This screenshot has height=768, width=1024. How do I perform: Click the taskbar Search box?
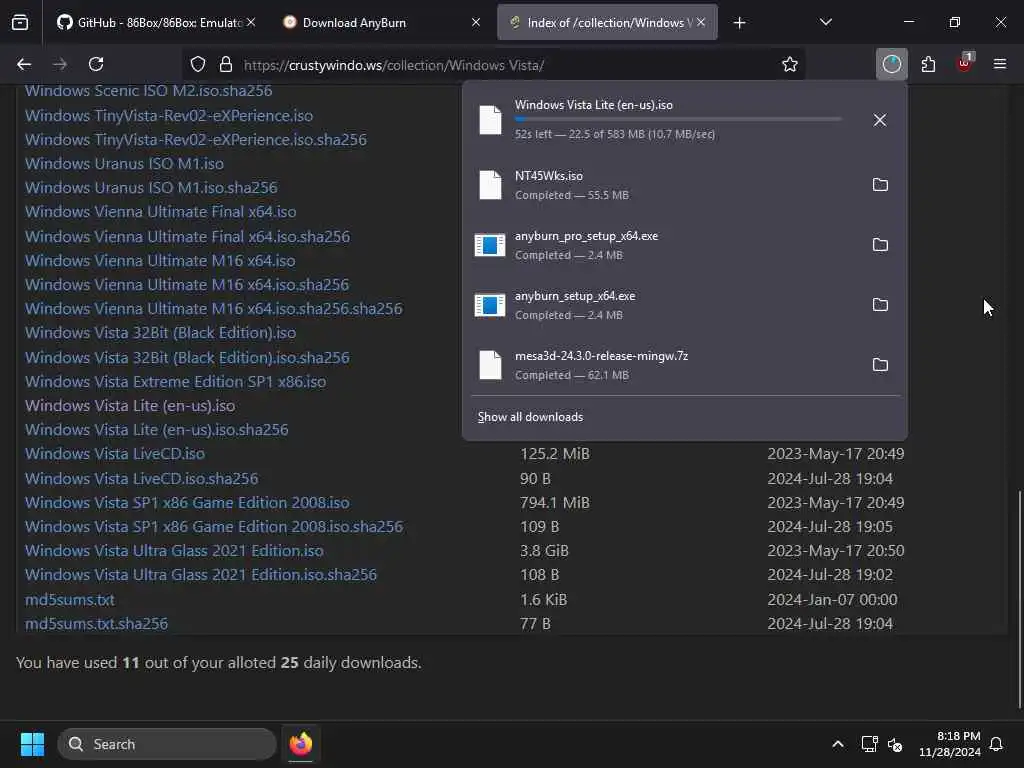coord(167,744)
